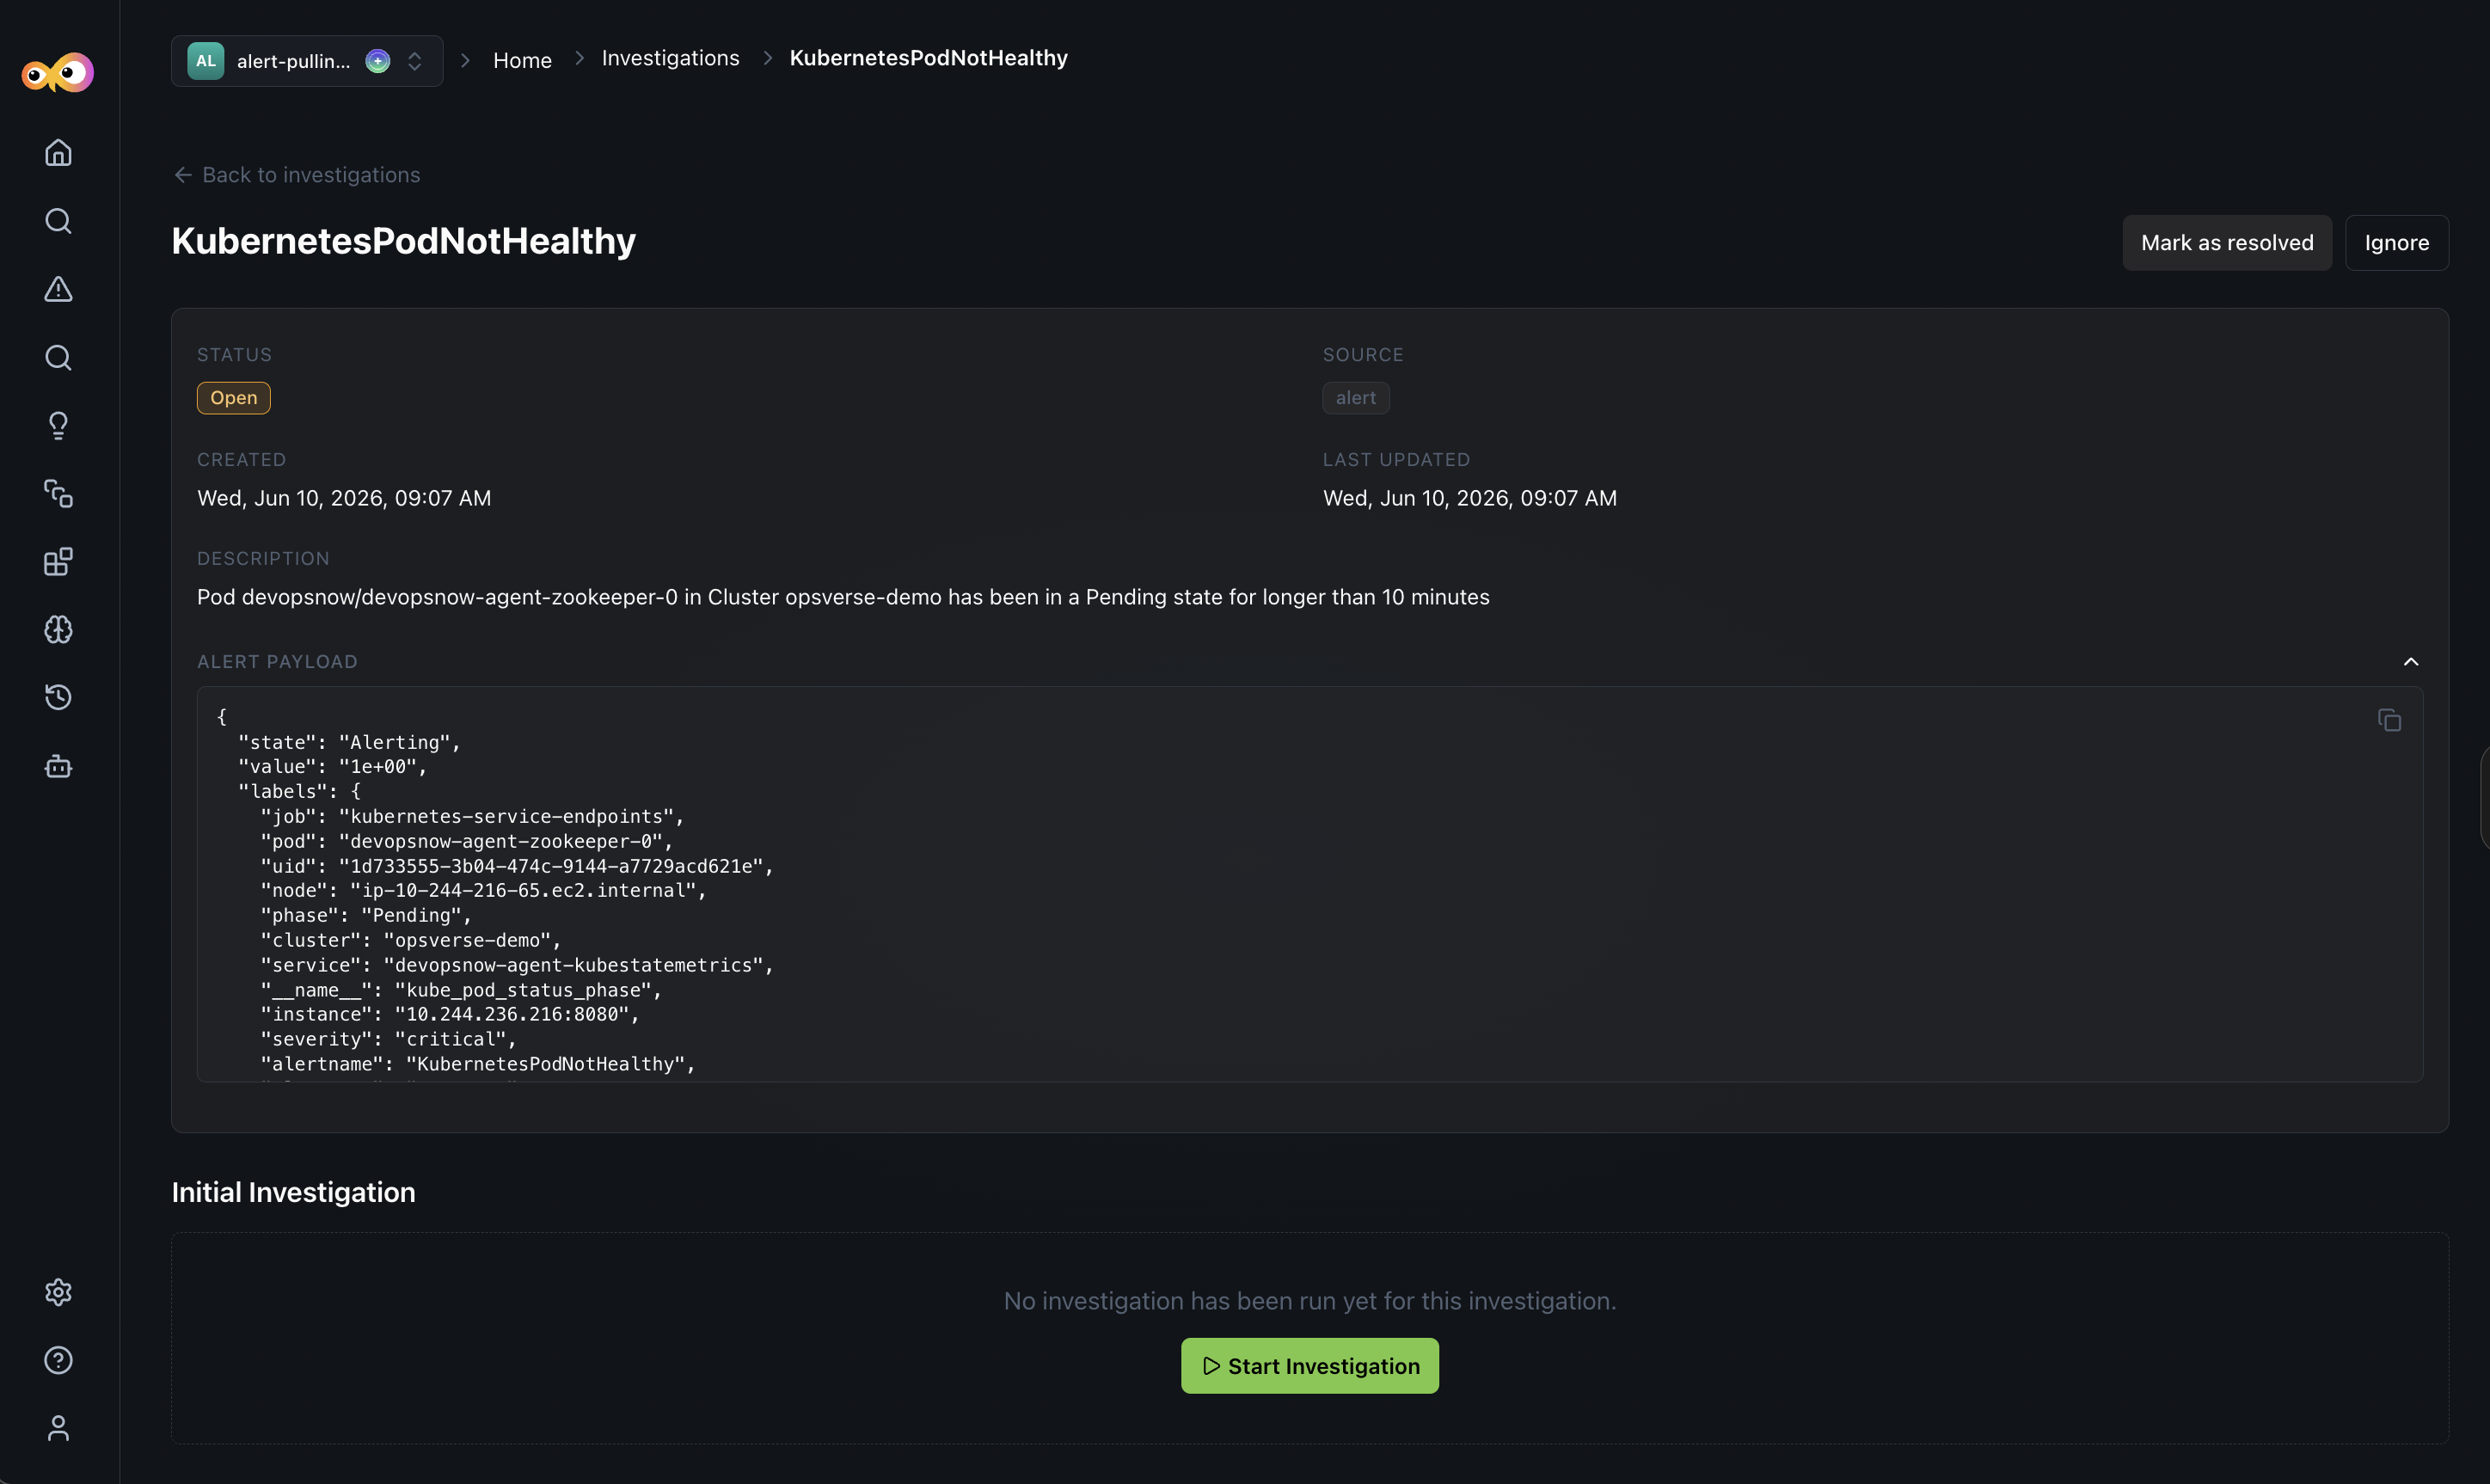Click Back to investigations link
Screen dimensions: 2490x1484
coord(296,175)
